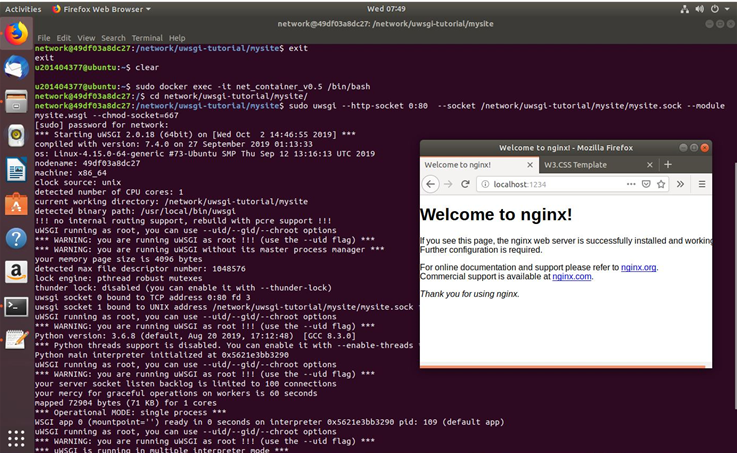Open the Help icon in the dock
Image resolution: width=738 pixels, height=453 pixels.
pos(16,238)
